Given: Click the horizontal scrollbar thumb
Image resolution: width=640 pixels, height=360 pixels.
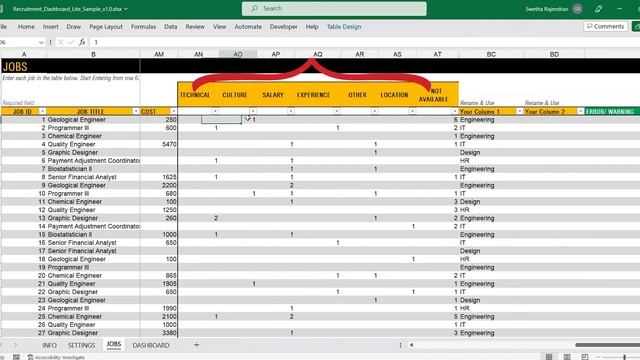Looking at the screenshot, I should (x=607, y=345).
